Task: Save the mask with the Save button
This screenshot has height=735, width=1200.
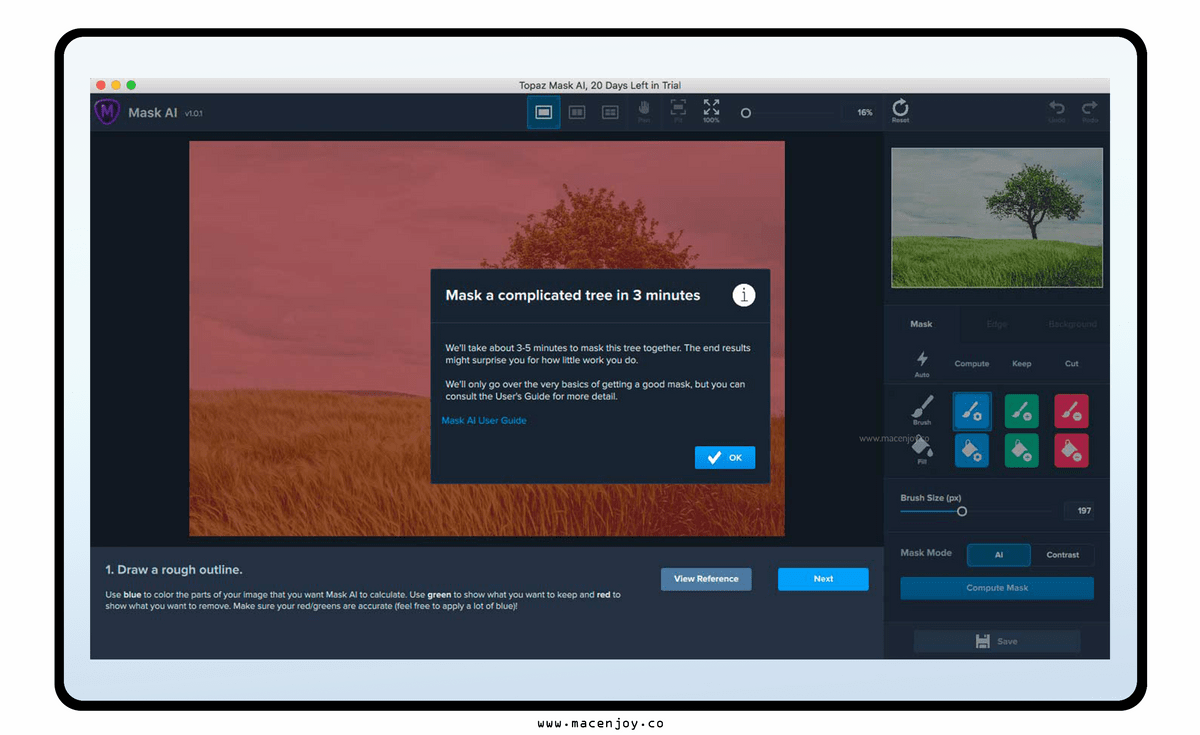Action: (x=997, y=641)
